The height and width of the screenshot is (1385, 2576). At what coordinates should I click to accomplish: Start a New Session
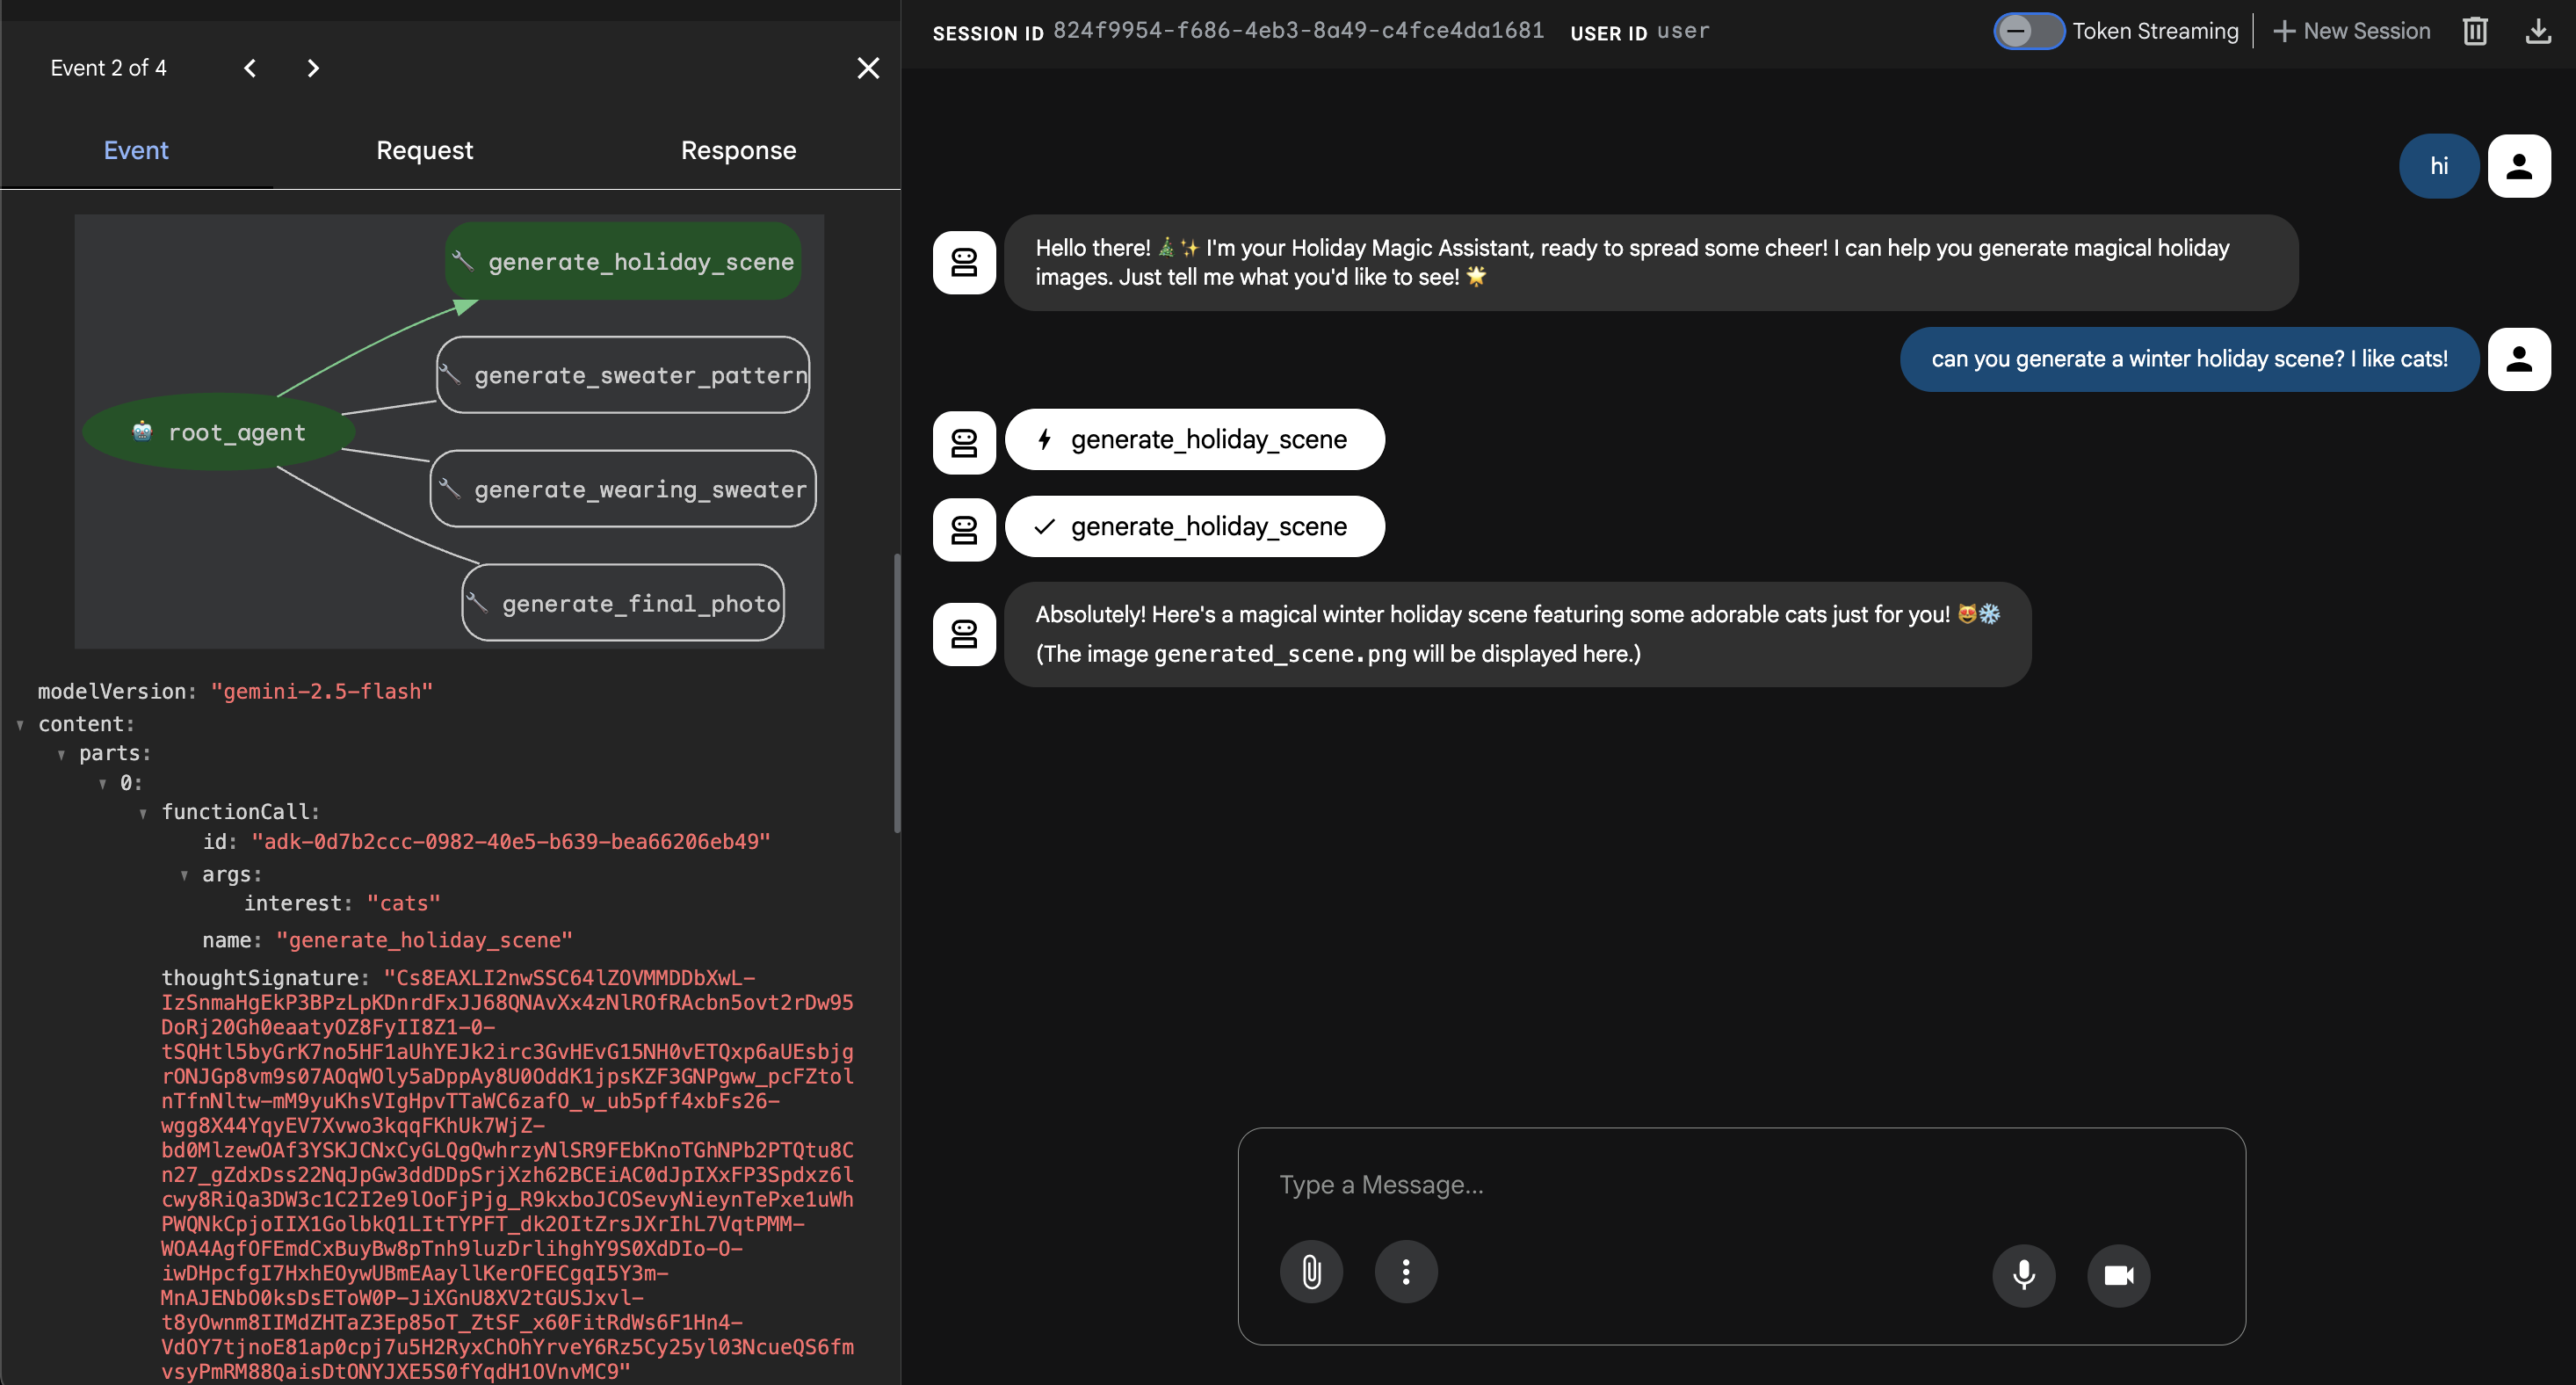tap(2352, 31)
